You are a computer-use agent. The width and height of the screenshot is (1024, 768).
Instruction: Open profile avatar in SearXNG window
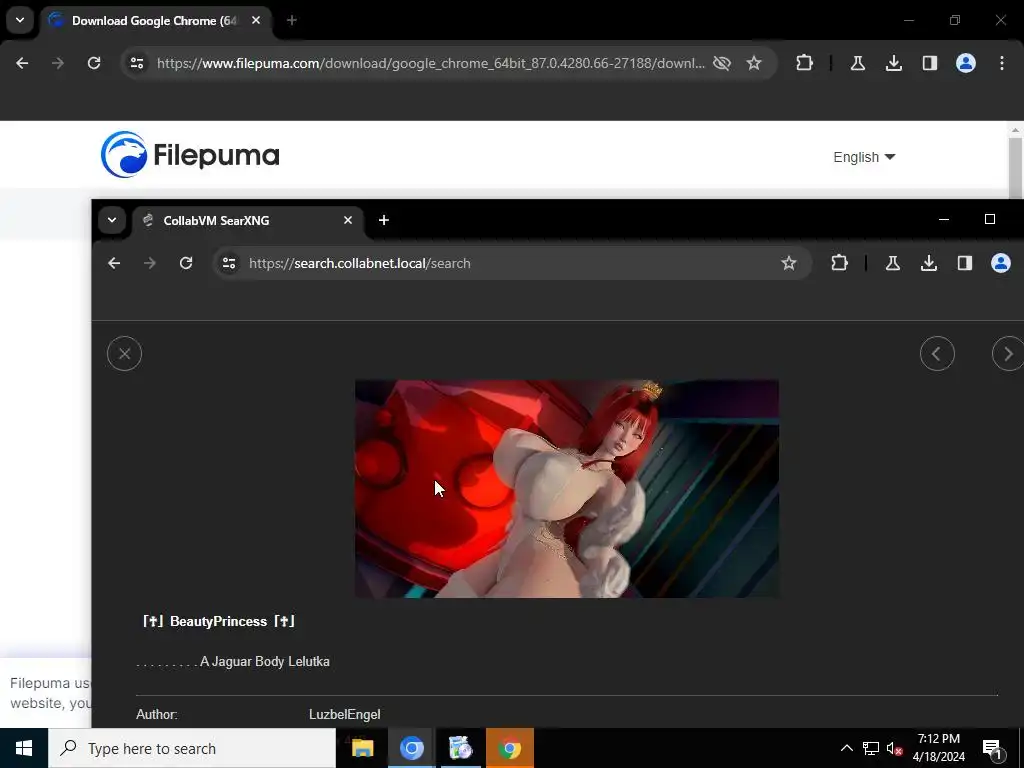tap(1000, 263)
